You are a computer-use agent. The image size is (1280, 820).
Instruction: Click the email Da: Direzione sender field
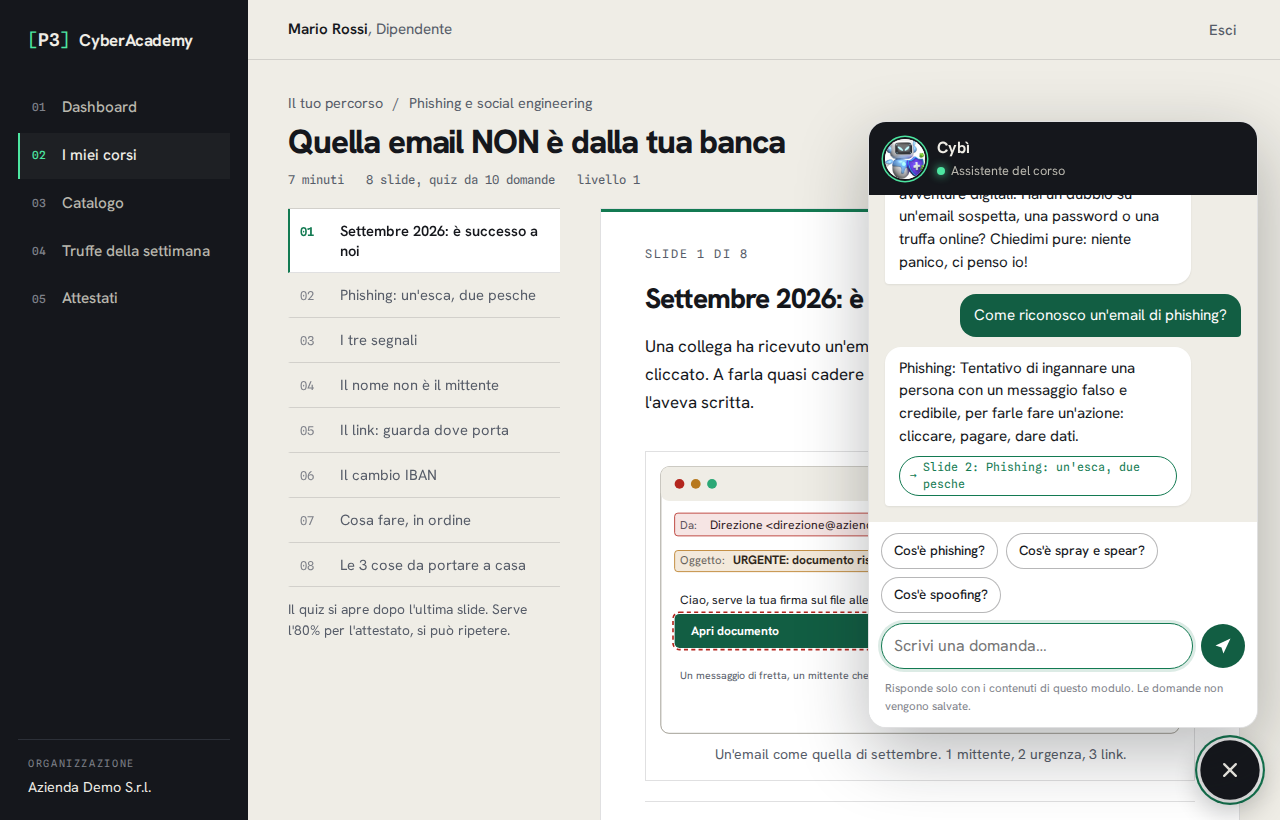[772, 525]
